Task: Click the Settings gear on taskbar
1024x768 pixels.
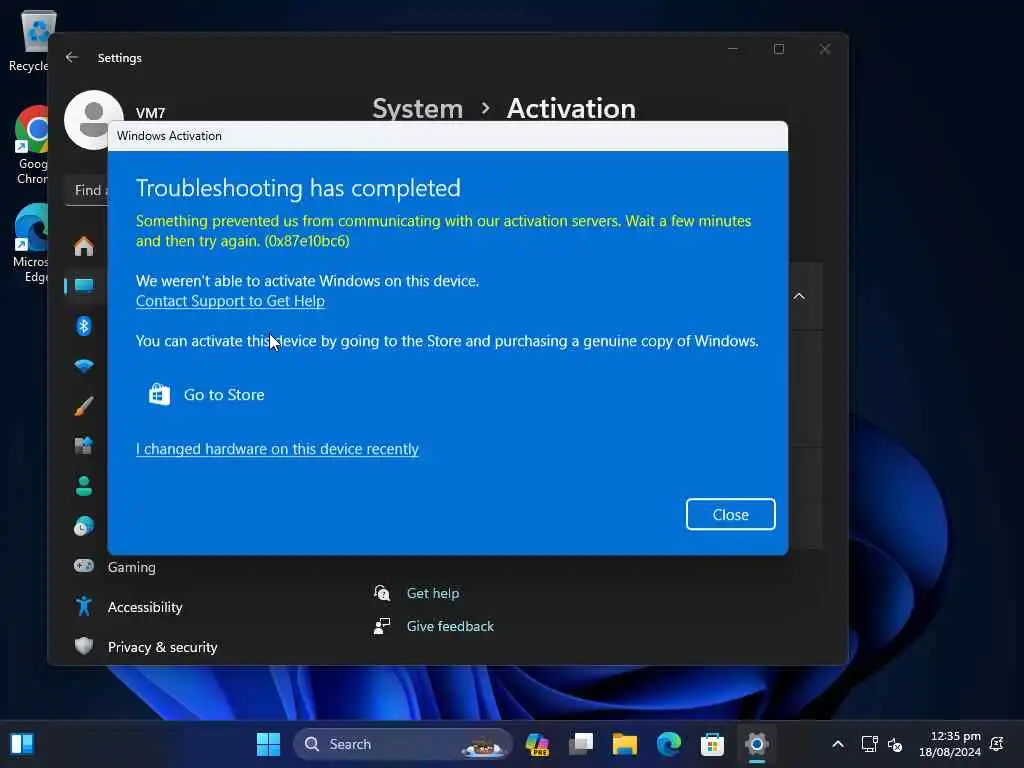Action: point(756,744)
